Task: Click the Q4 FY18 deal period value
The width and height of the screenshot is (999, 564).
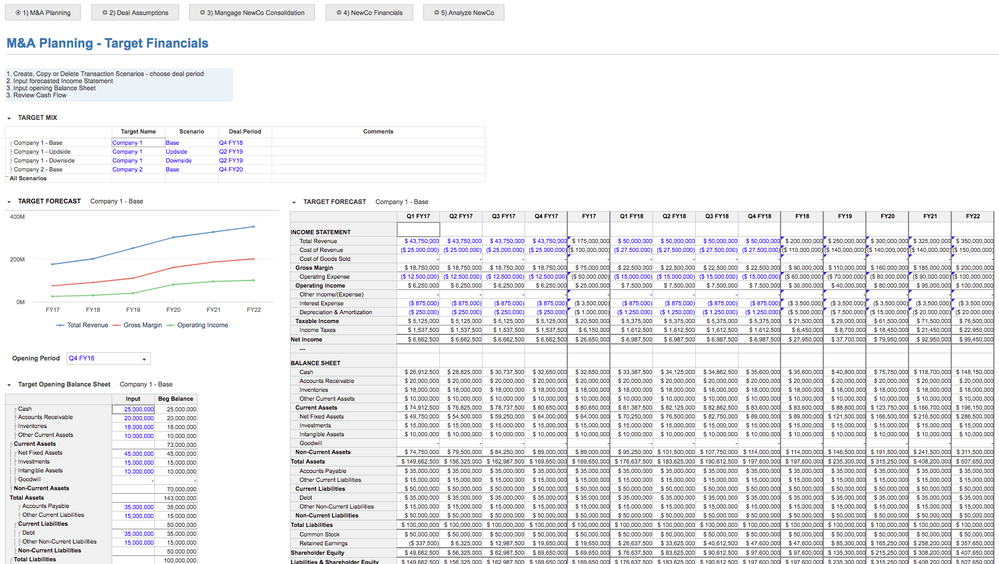Action: (231, 143)
